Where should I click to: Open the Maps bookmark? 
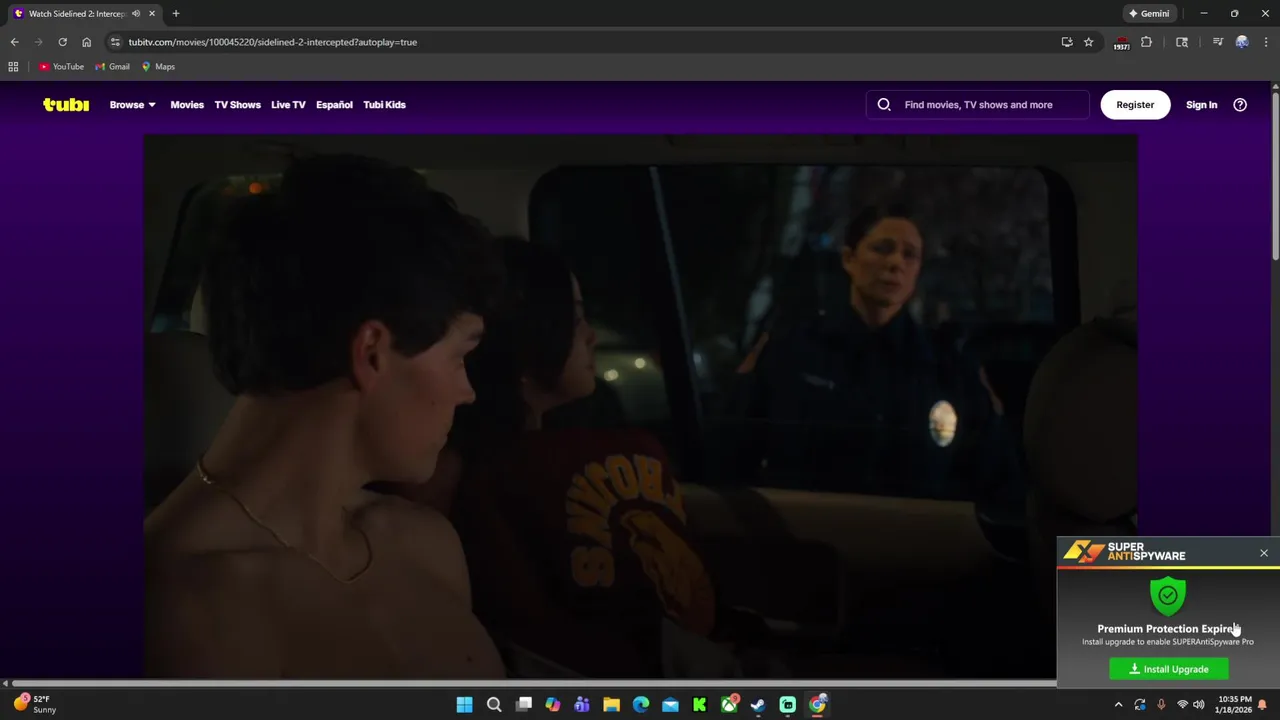(x=158, y=67)
